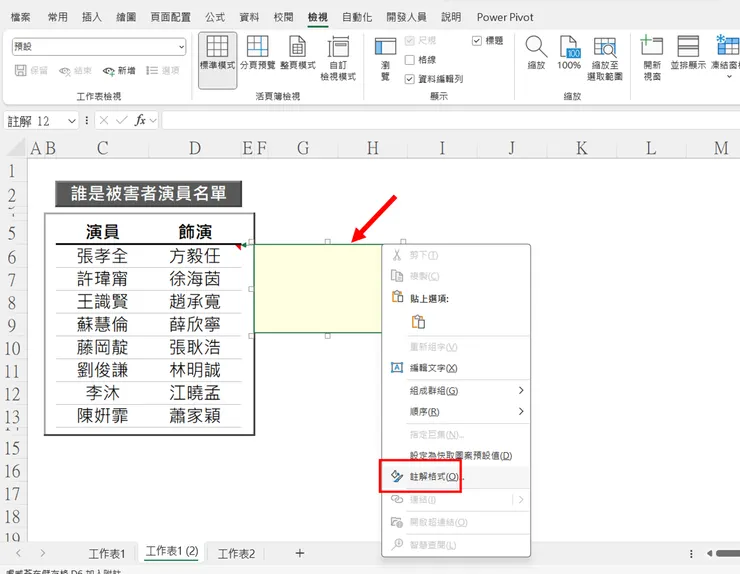The width and height of the screenshot is (740, 574).
Task: Open the 公式 formulas tab
Action: pos(215,17)
